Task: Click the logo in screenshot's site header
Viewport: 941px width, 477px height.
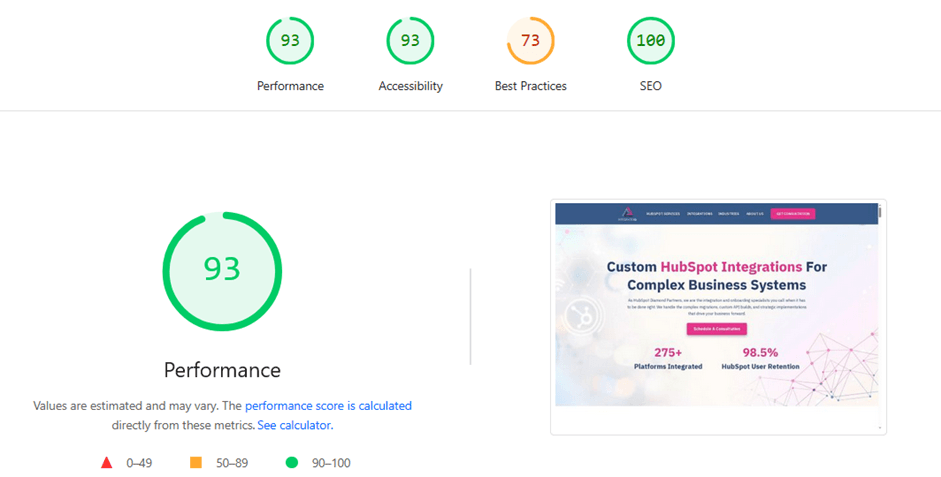Action: (628, 214)
